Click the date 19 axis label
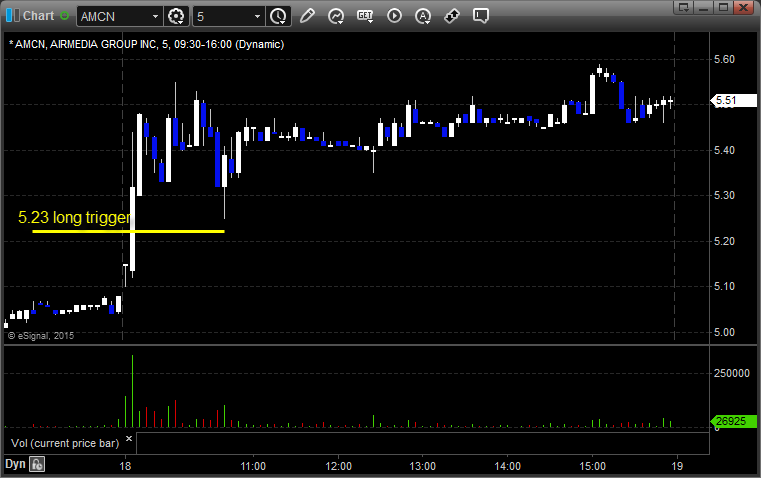Viewport: 761px width, 478px height. pos(677,466)
